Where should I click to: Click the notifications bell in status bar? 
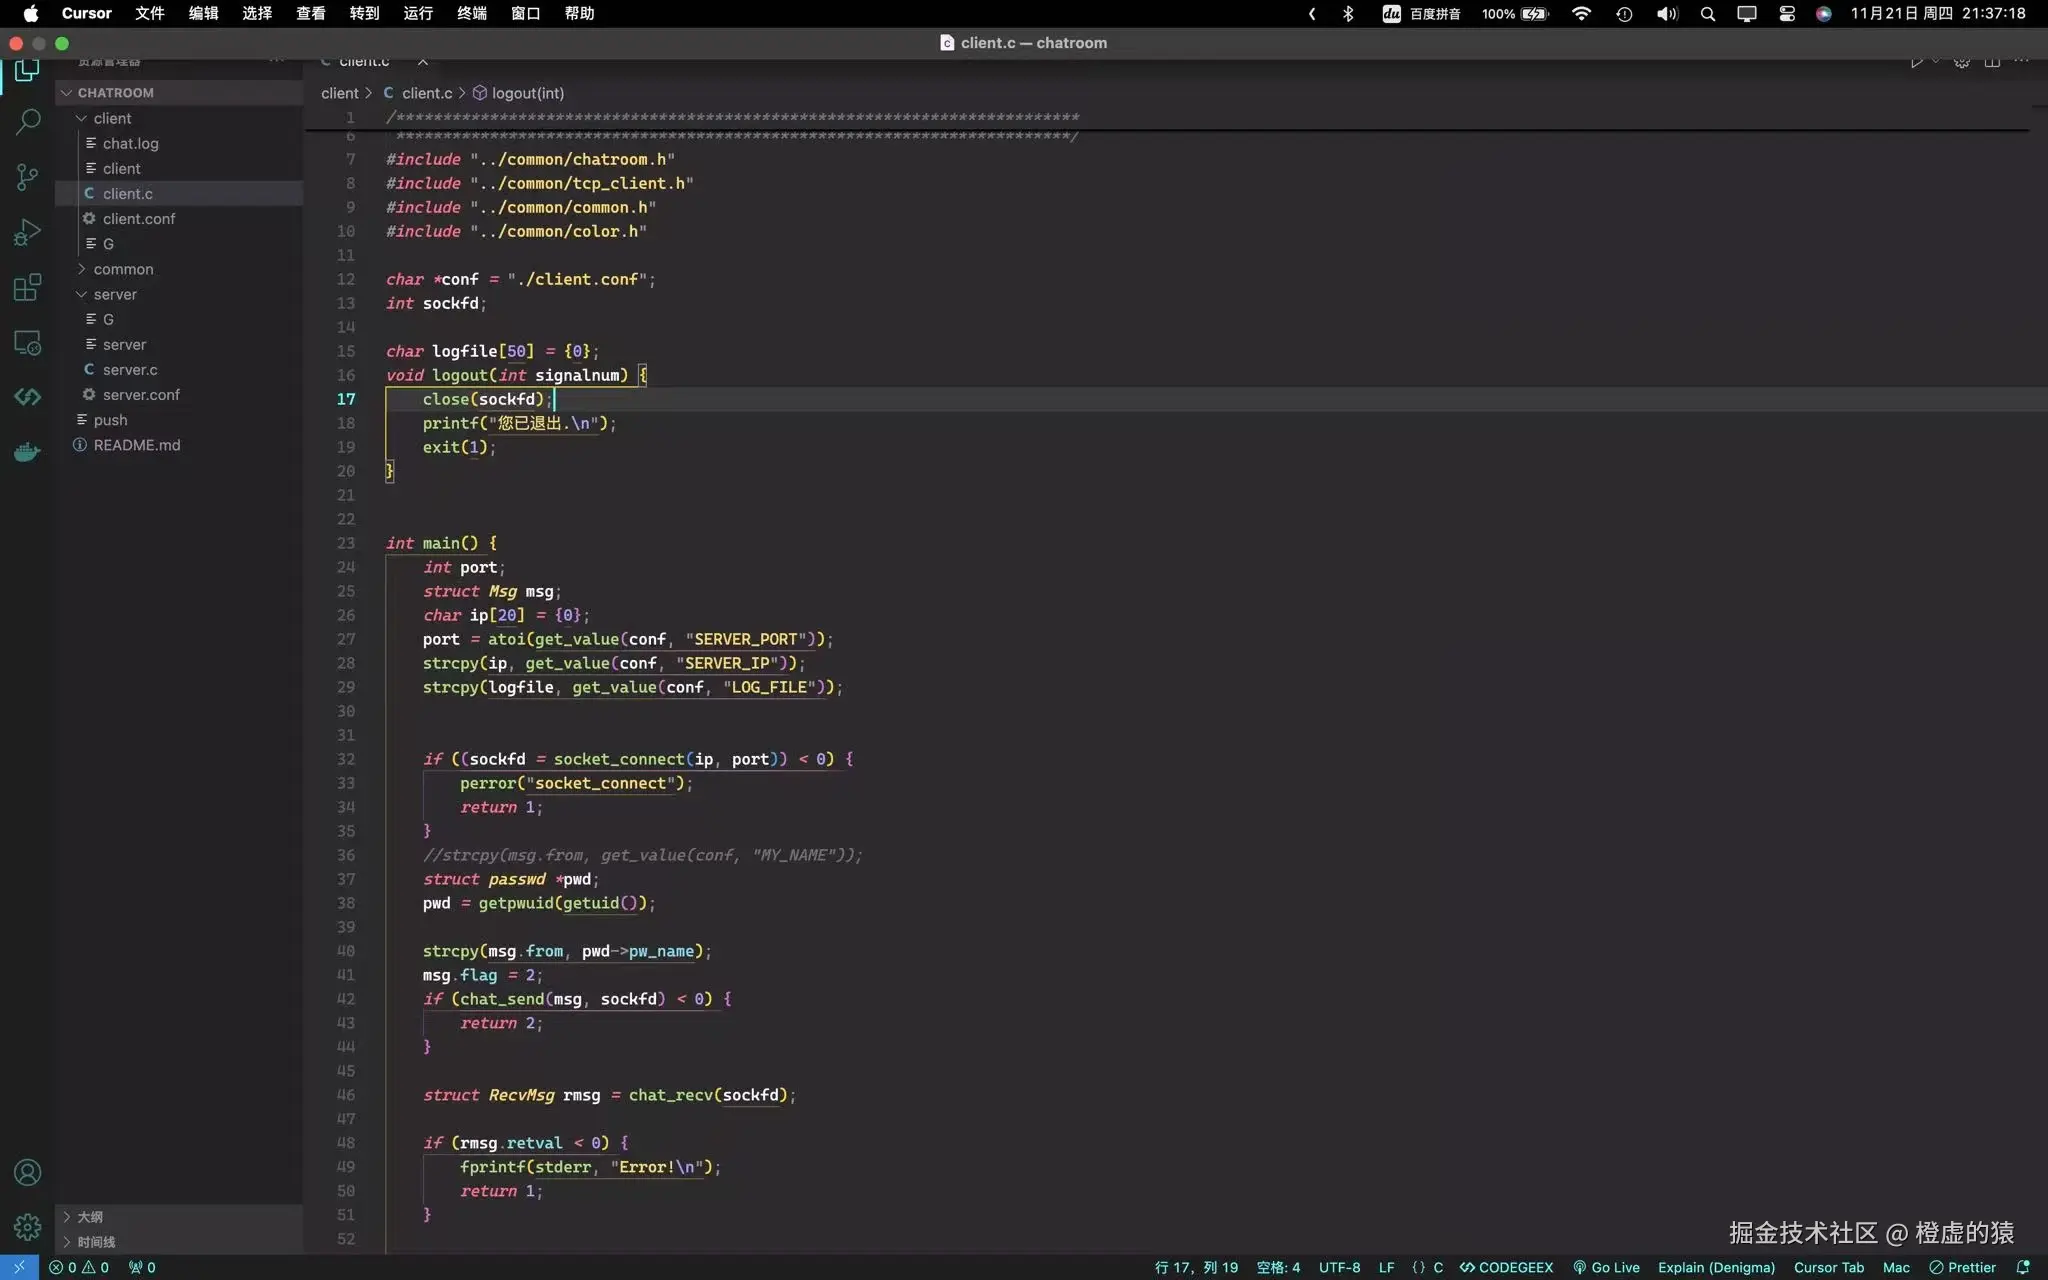(x=2023, y=1267)
